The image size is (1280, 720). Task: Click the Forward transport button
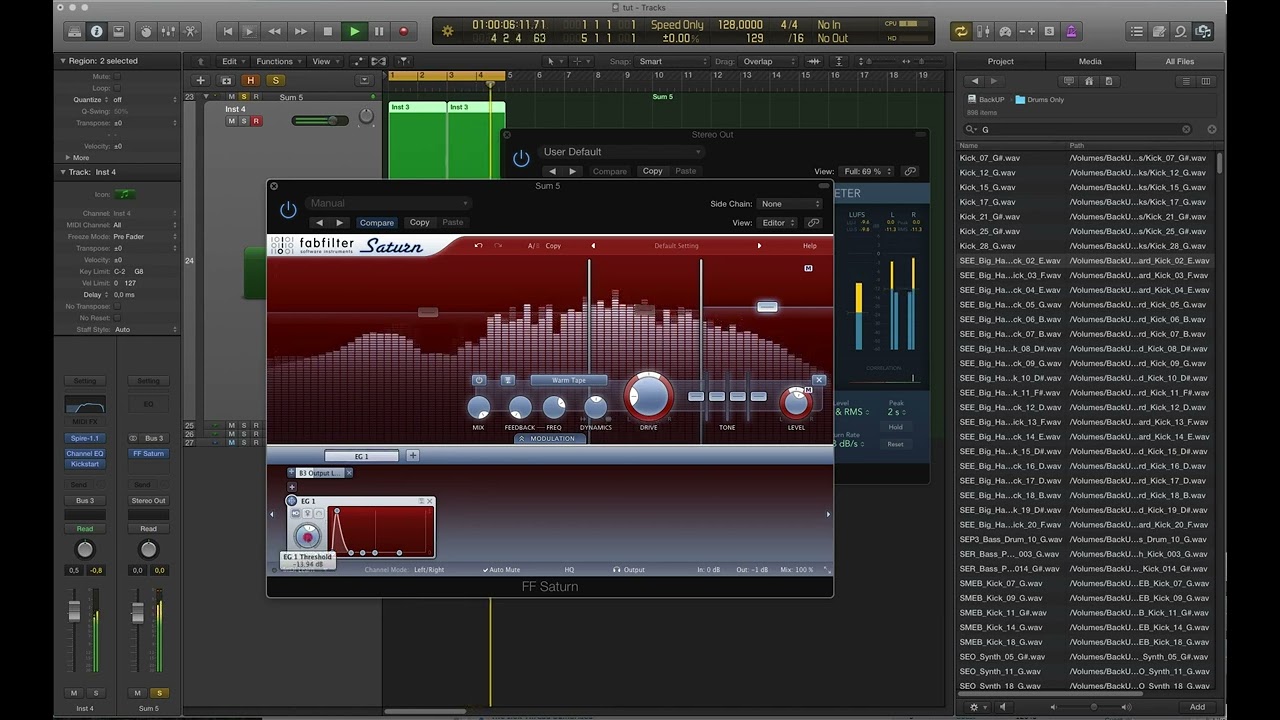tap(301, 31)
